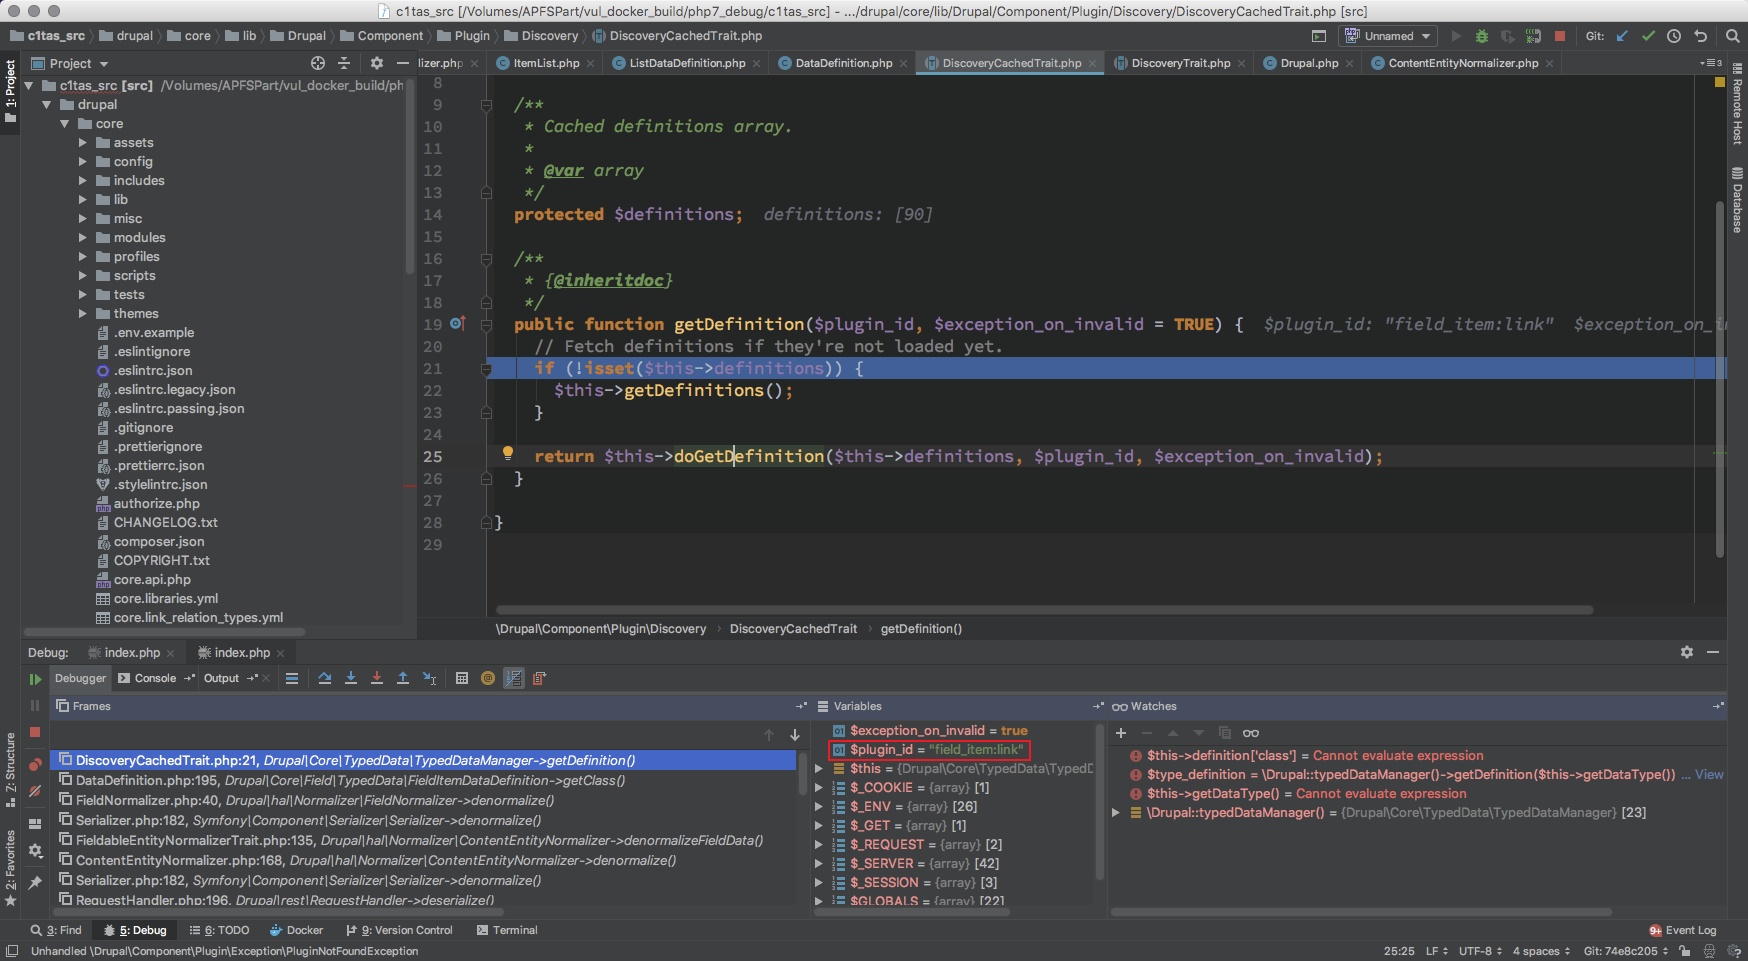Click the Step Out debugger icon
This screenshot has width=1748, height=961.
point(403,678)
